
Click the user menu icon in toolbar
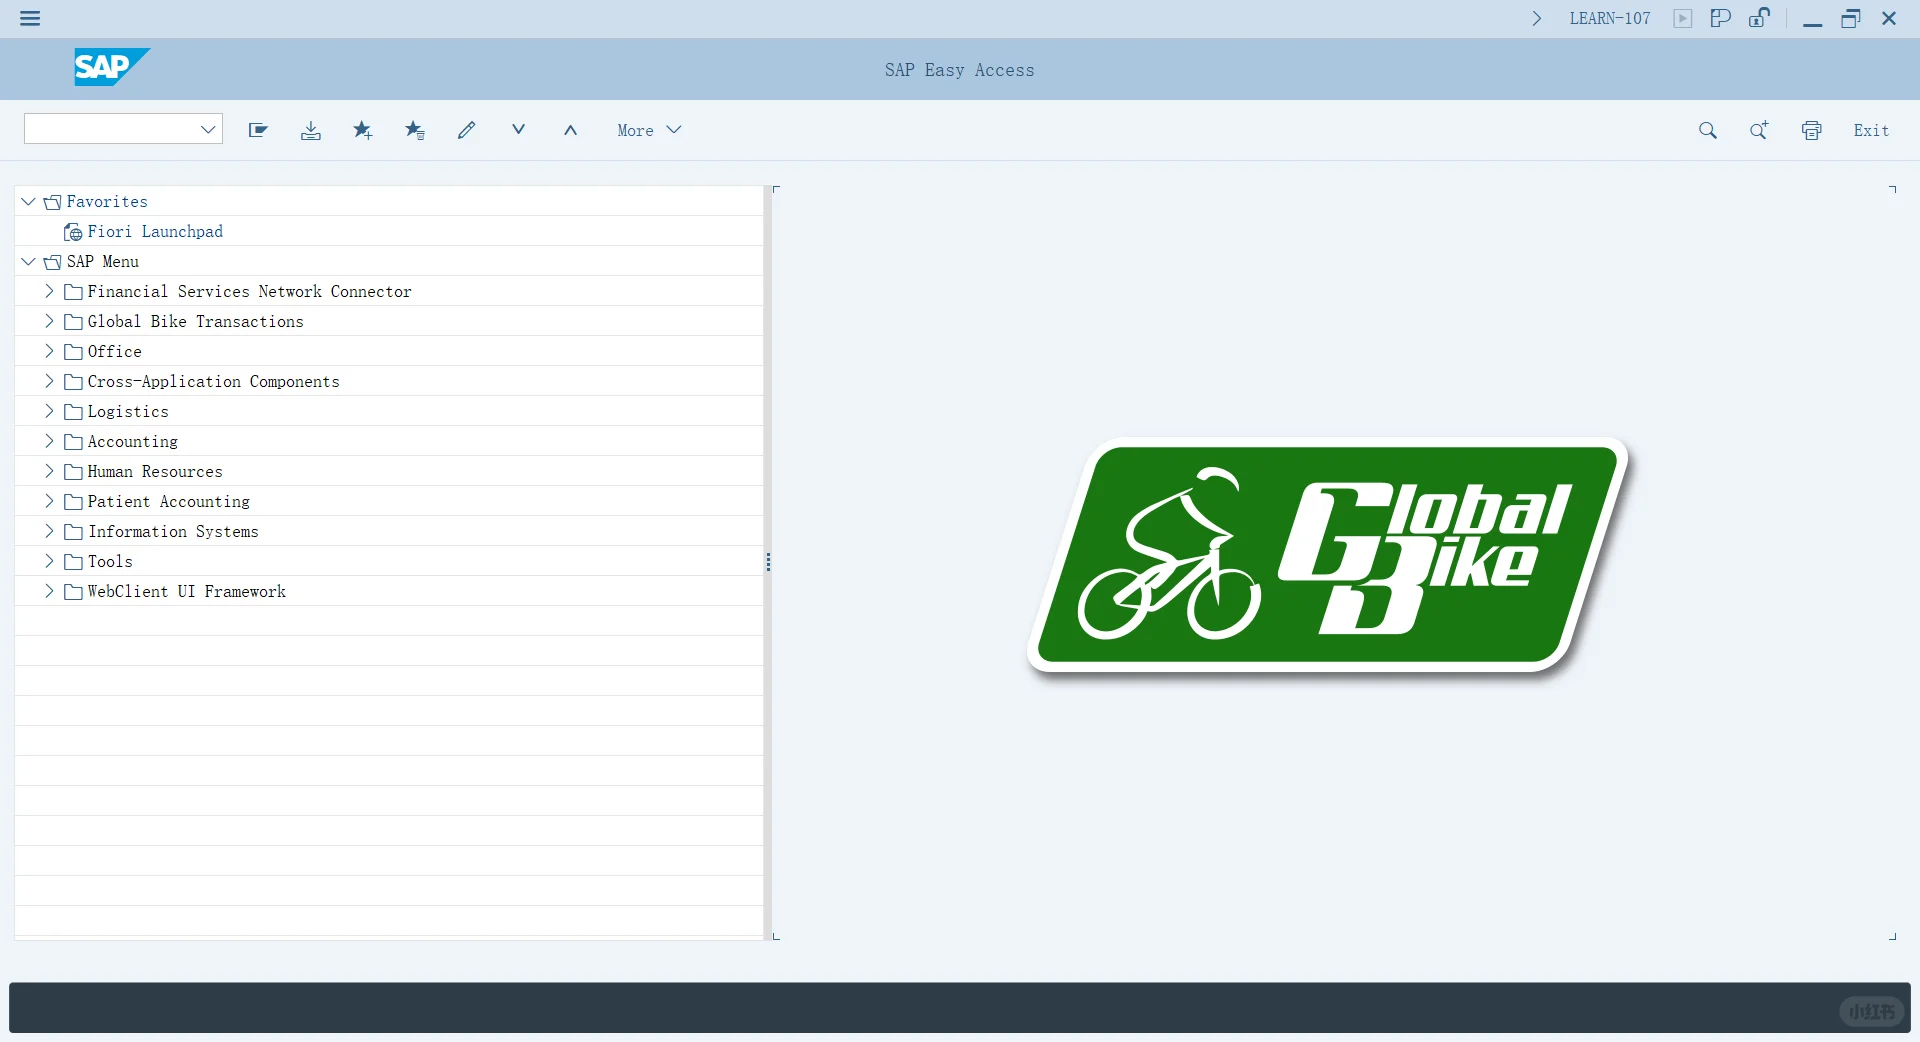point(258,130)
